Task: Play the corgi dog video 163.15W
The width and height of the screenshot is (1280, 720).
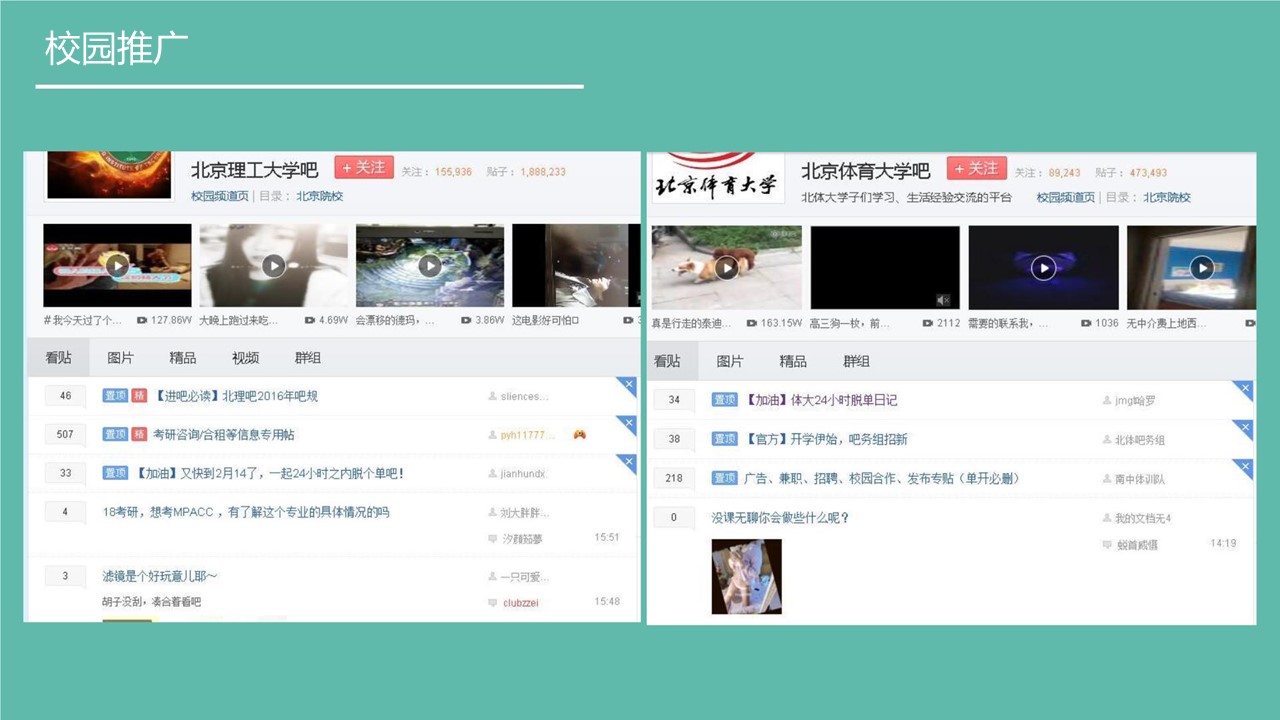Action: pyautogui.click(x=726, y=268)
